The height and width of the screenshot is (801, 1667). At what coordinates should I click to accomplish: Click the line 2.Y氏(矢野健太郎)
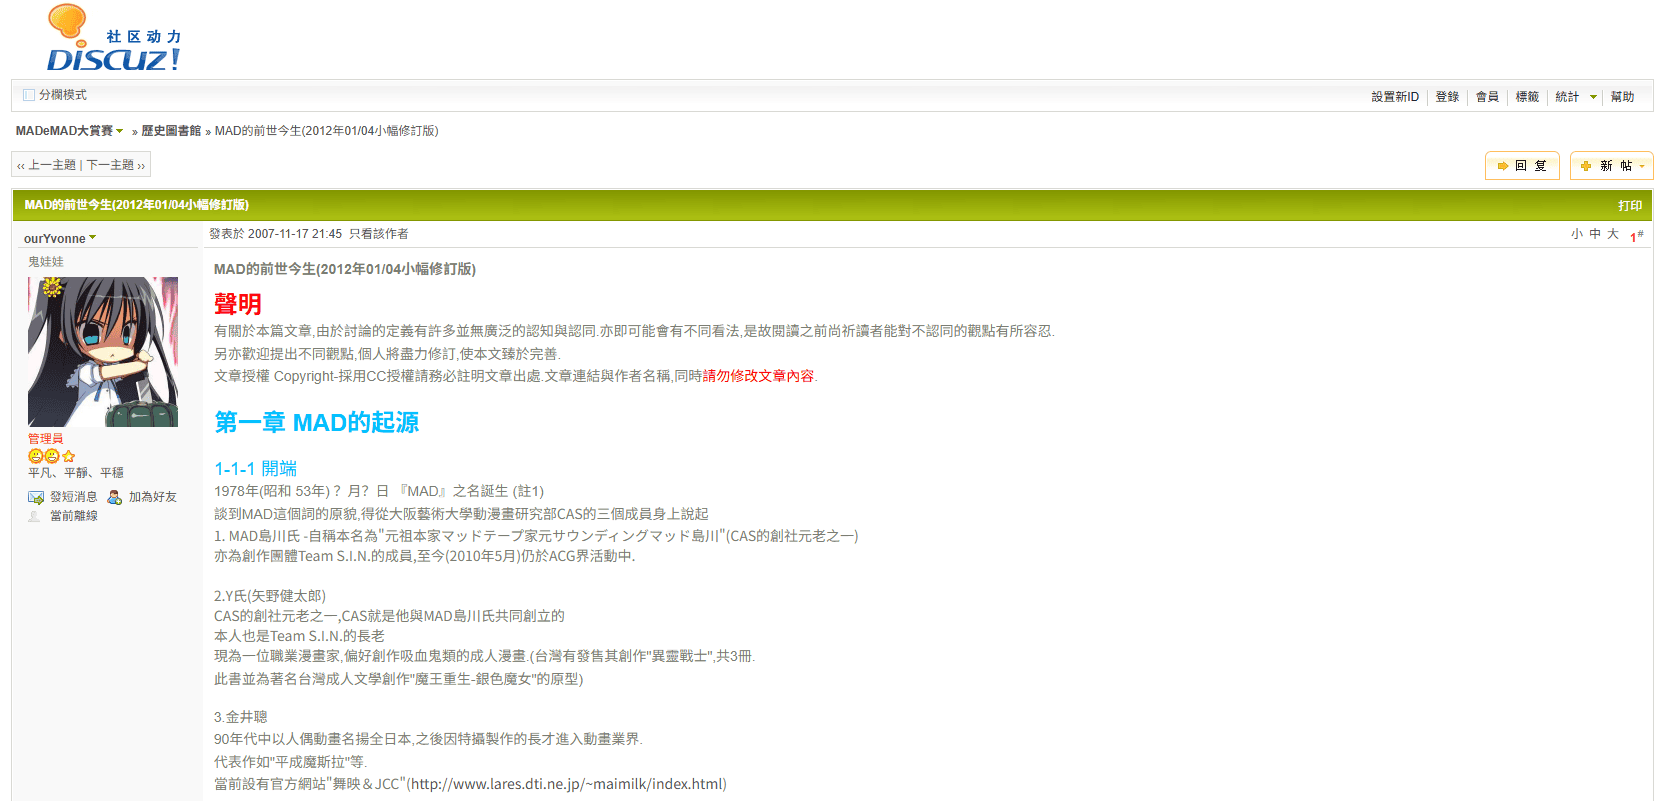270,596
